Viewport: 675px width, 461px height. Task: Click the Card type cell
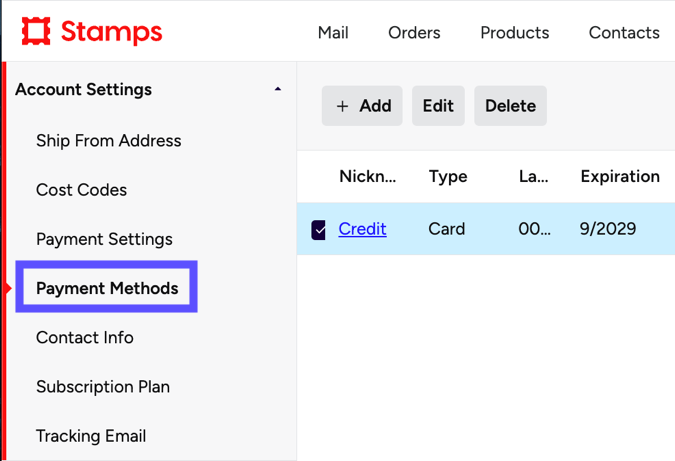tap(446, 229)
